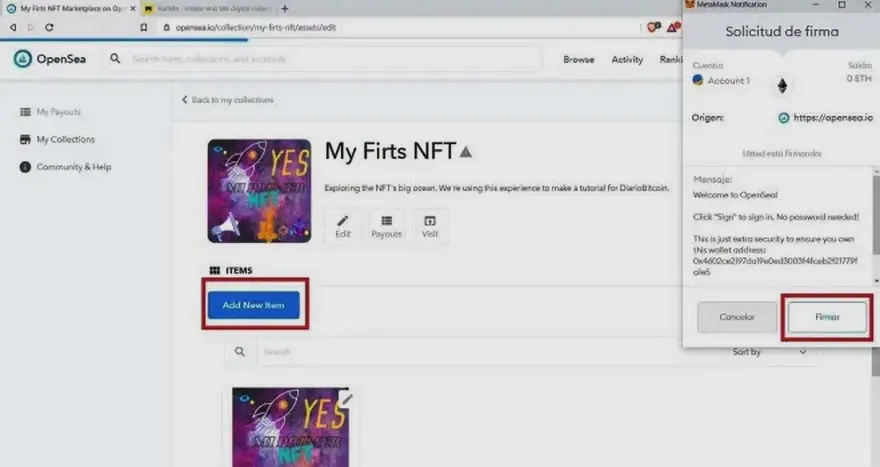The image size is (880, 467).
Task: Click the My Firts NFT collection cover image
Action: coord(259,191)
